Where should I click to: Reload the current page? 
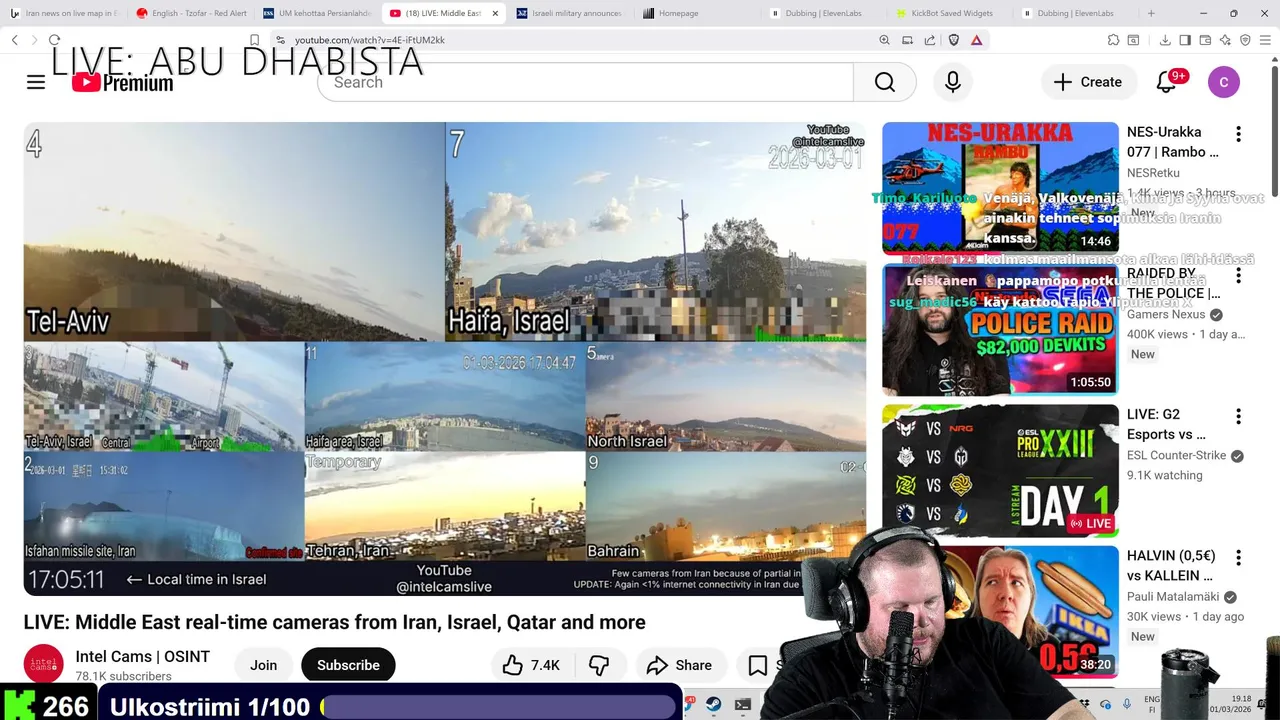54,40
